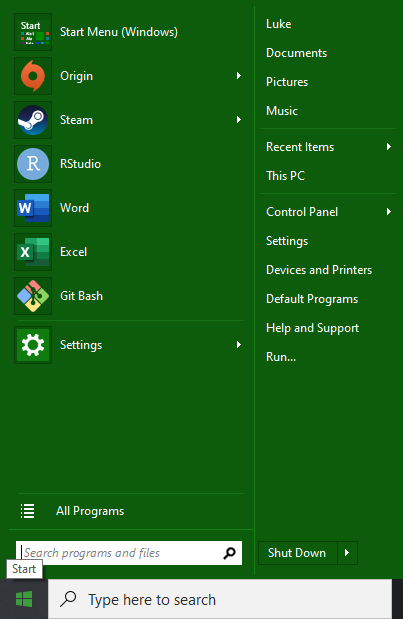The image size is (403, 619).
Task: Click the Shut Down button
Action: click(298, 553)
